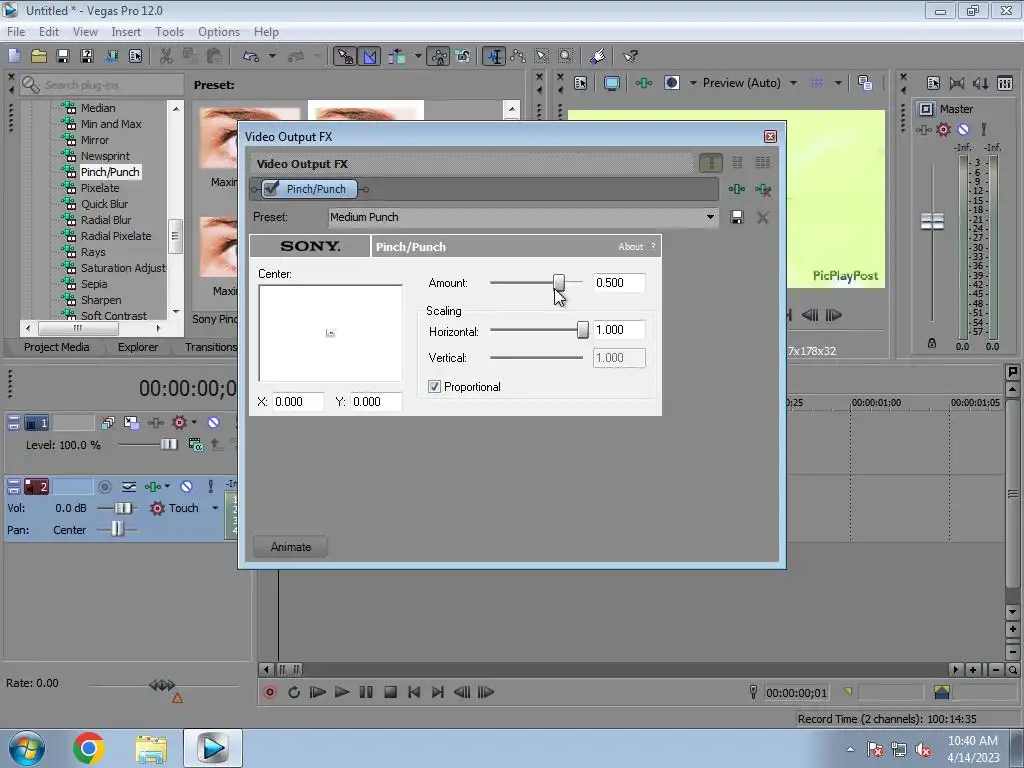
Task: Delete preset using the X icon
Action: pos(762,217)
